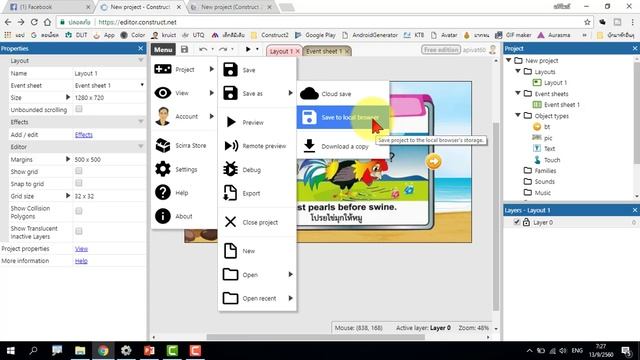Choose Close project in the submenu
The image size is (640, 360).
point(257,222)
